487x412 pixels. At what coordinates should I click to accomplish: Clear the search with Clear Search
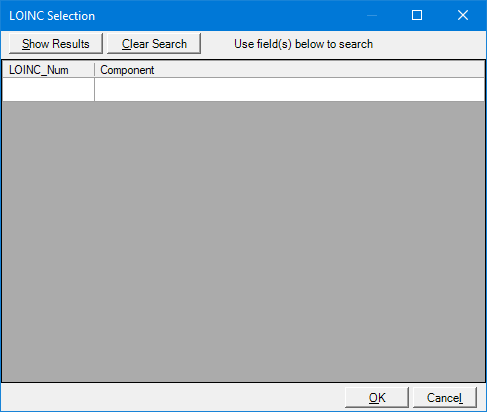154,44
